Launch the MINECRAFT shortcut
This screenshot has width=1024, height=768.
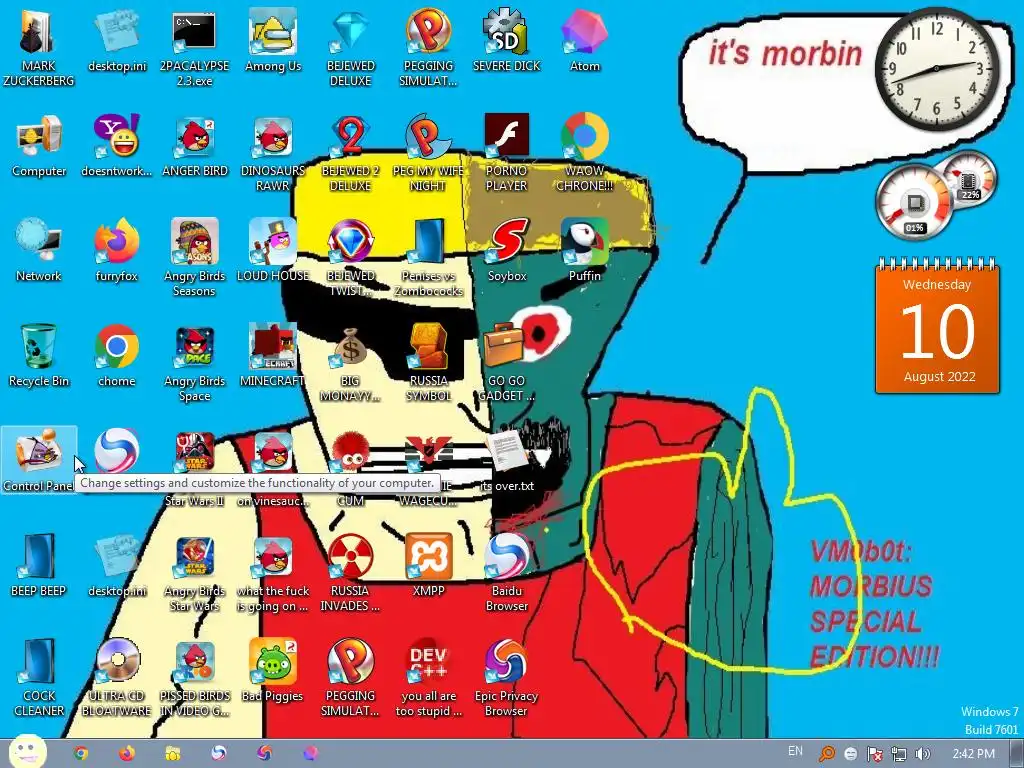272,355
